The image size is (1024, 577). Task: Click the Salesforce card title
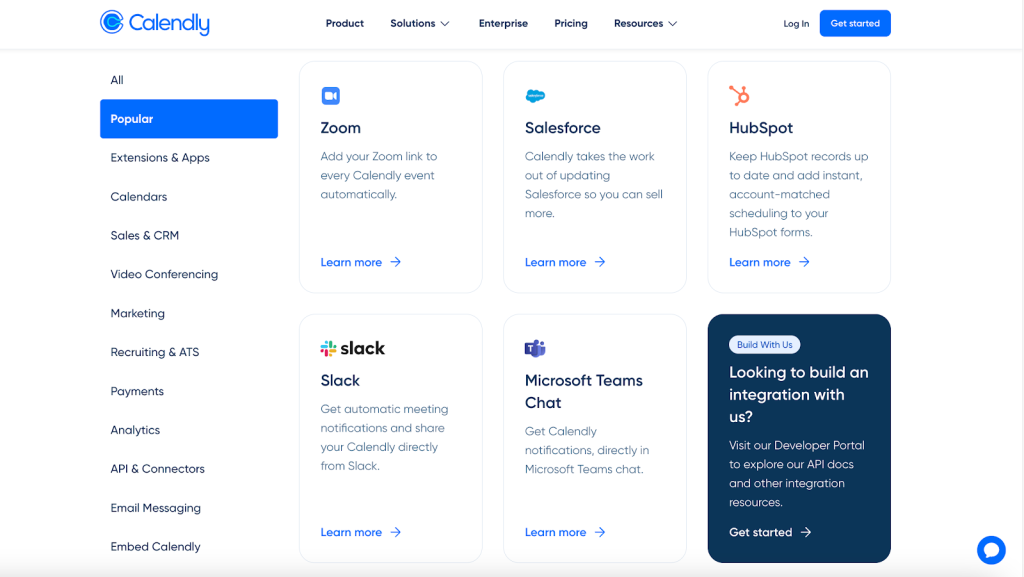coord(562,127)
